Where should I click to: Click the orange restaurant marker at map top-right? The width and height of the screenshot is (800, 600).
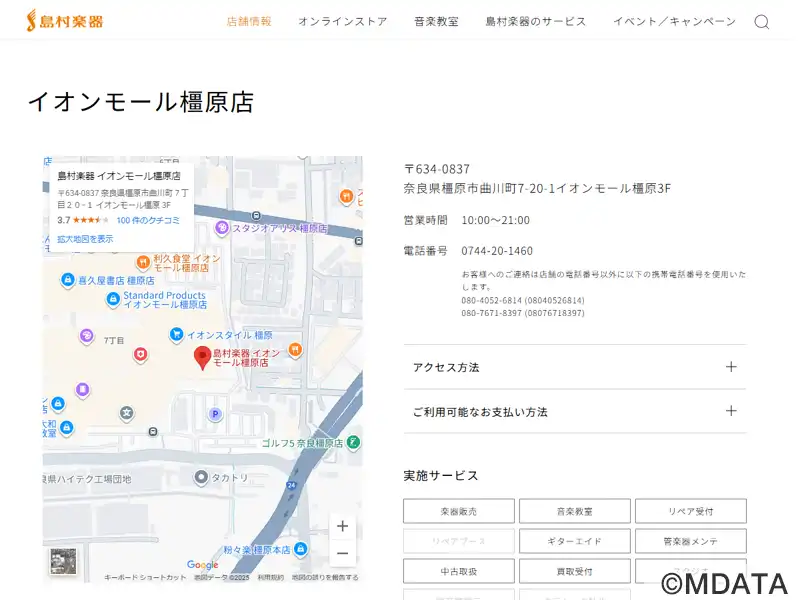pos(346,196)
